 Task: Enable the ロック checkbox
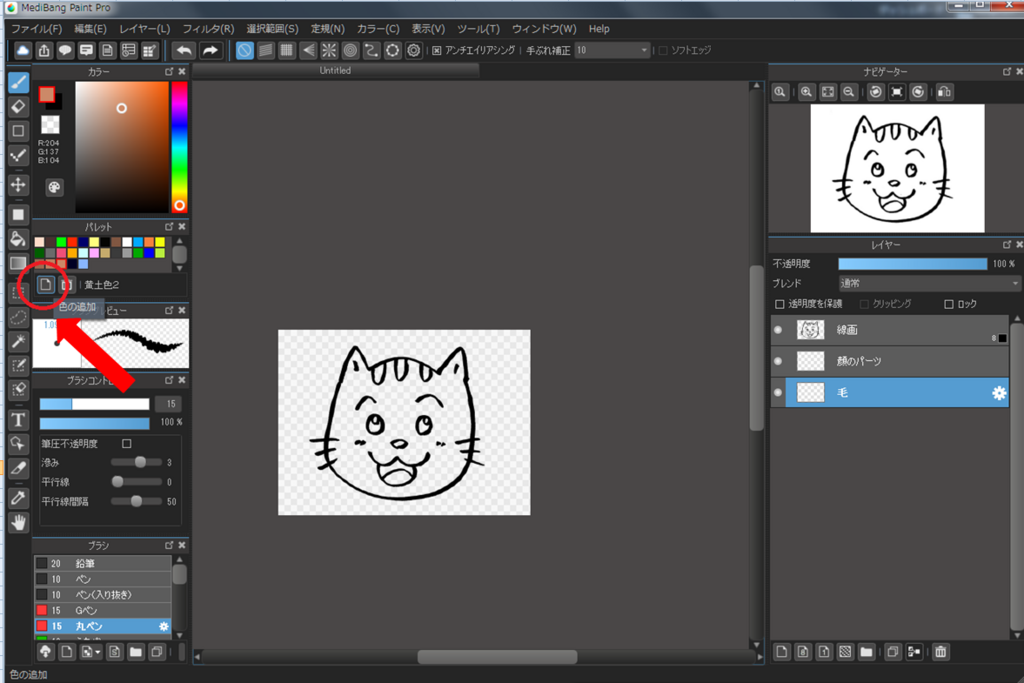coord(949,304)
